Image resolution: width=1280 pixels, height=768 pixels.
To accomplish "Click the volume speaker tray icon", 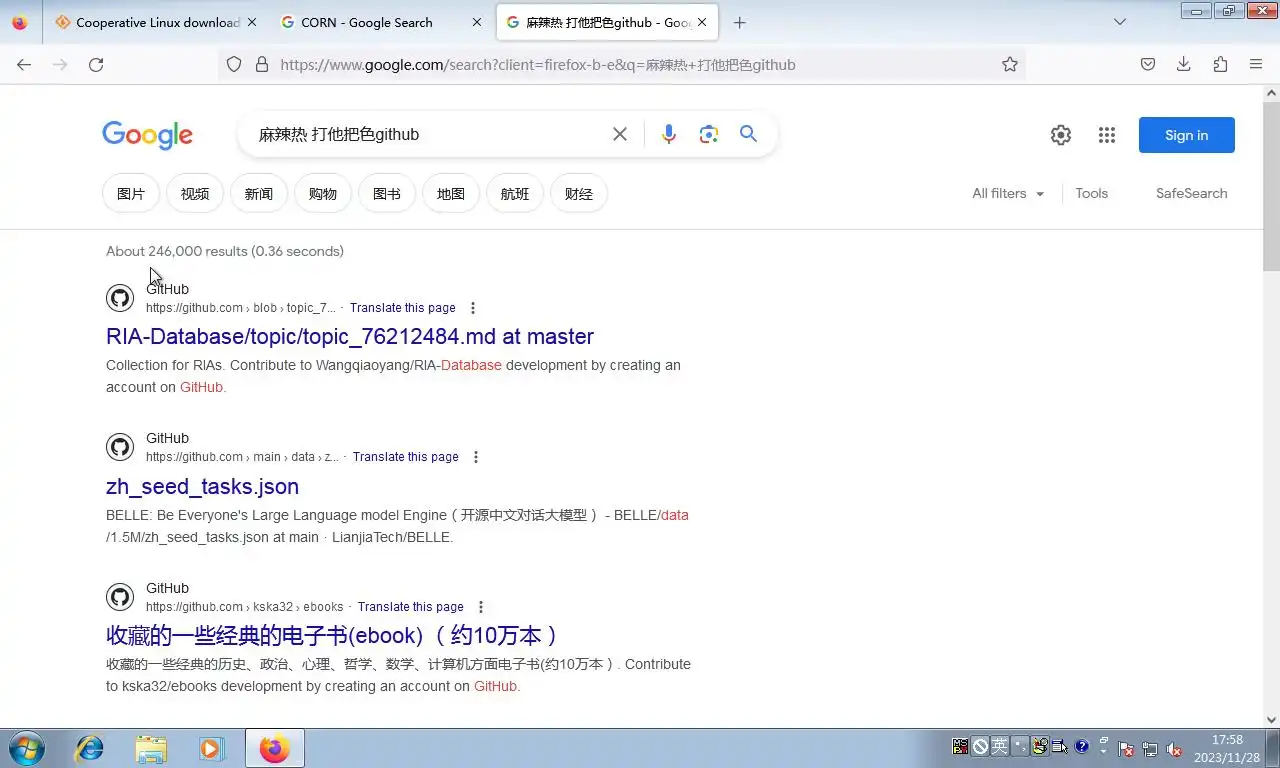I will (1175, 748).
